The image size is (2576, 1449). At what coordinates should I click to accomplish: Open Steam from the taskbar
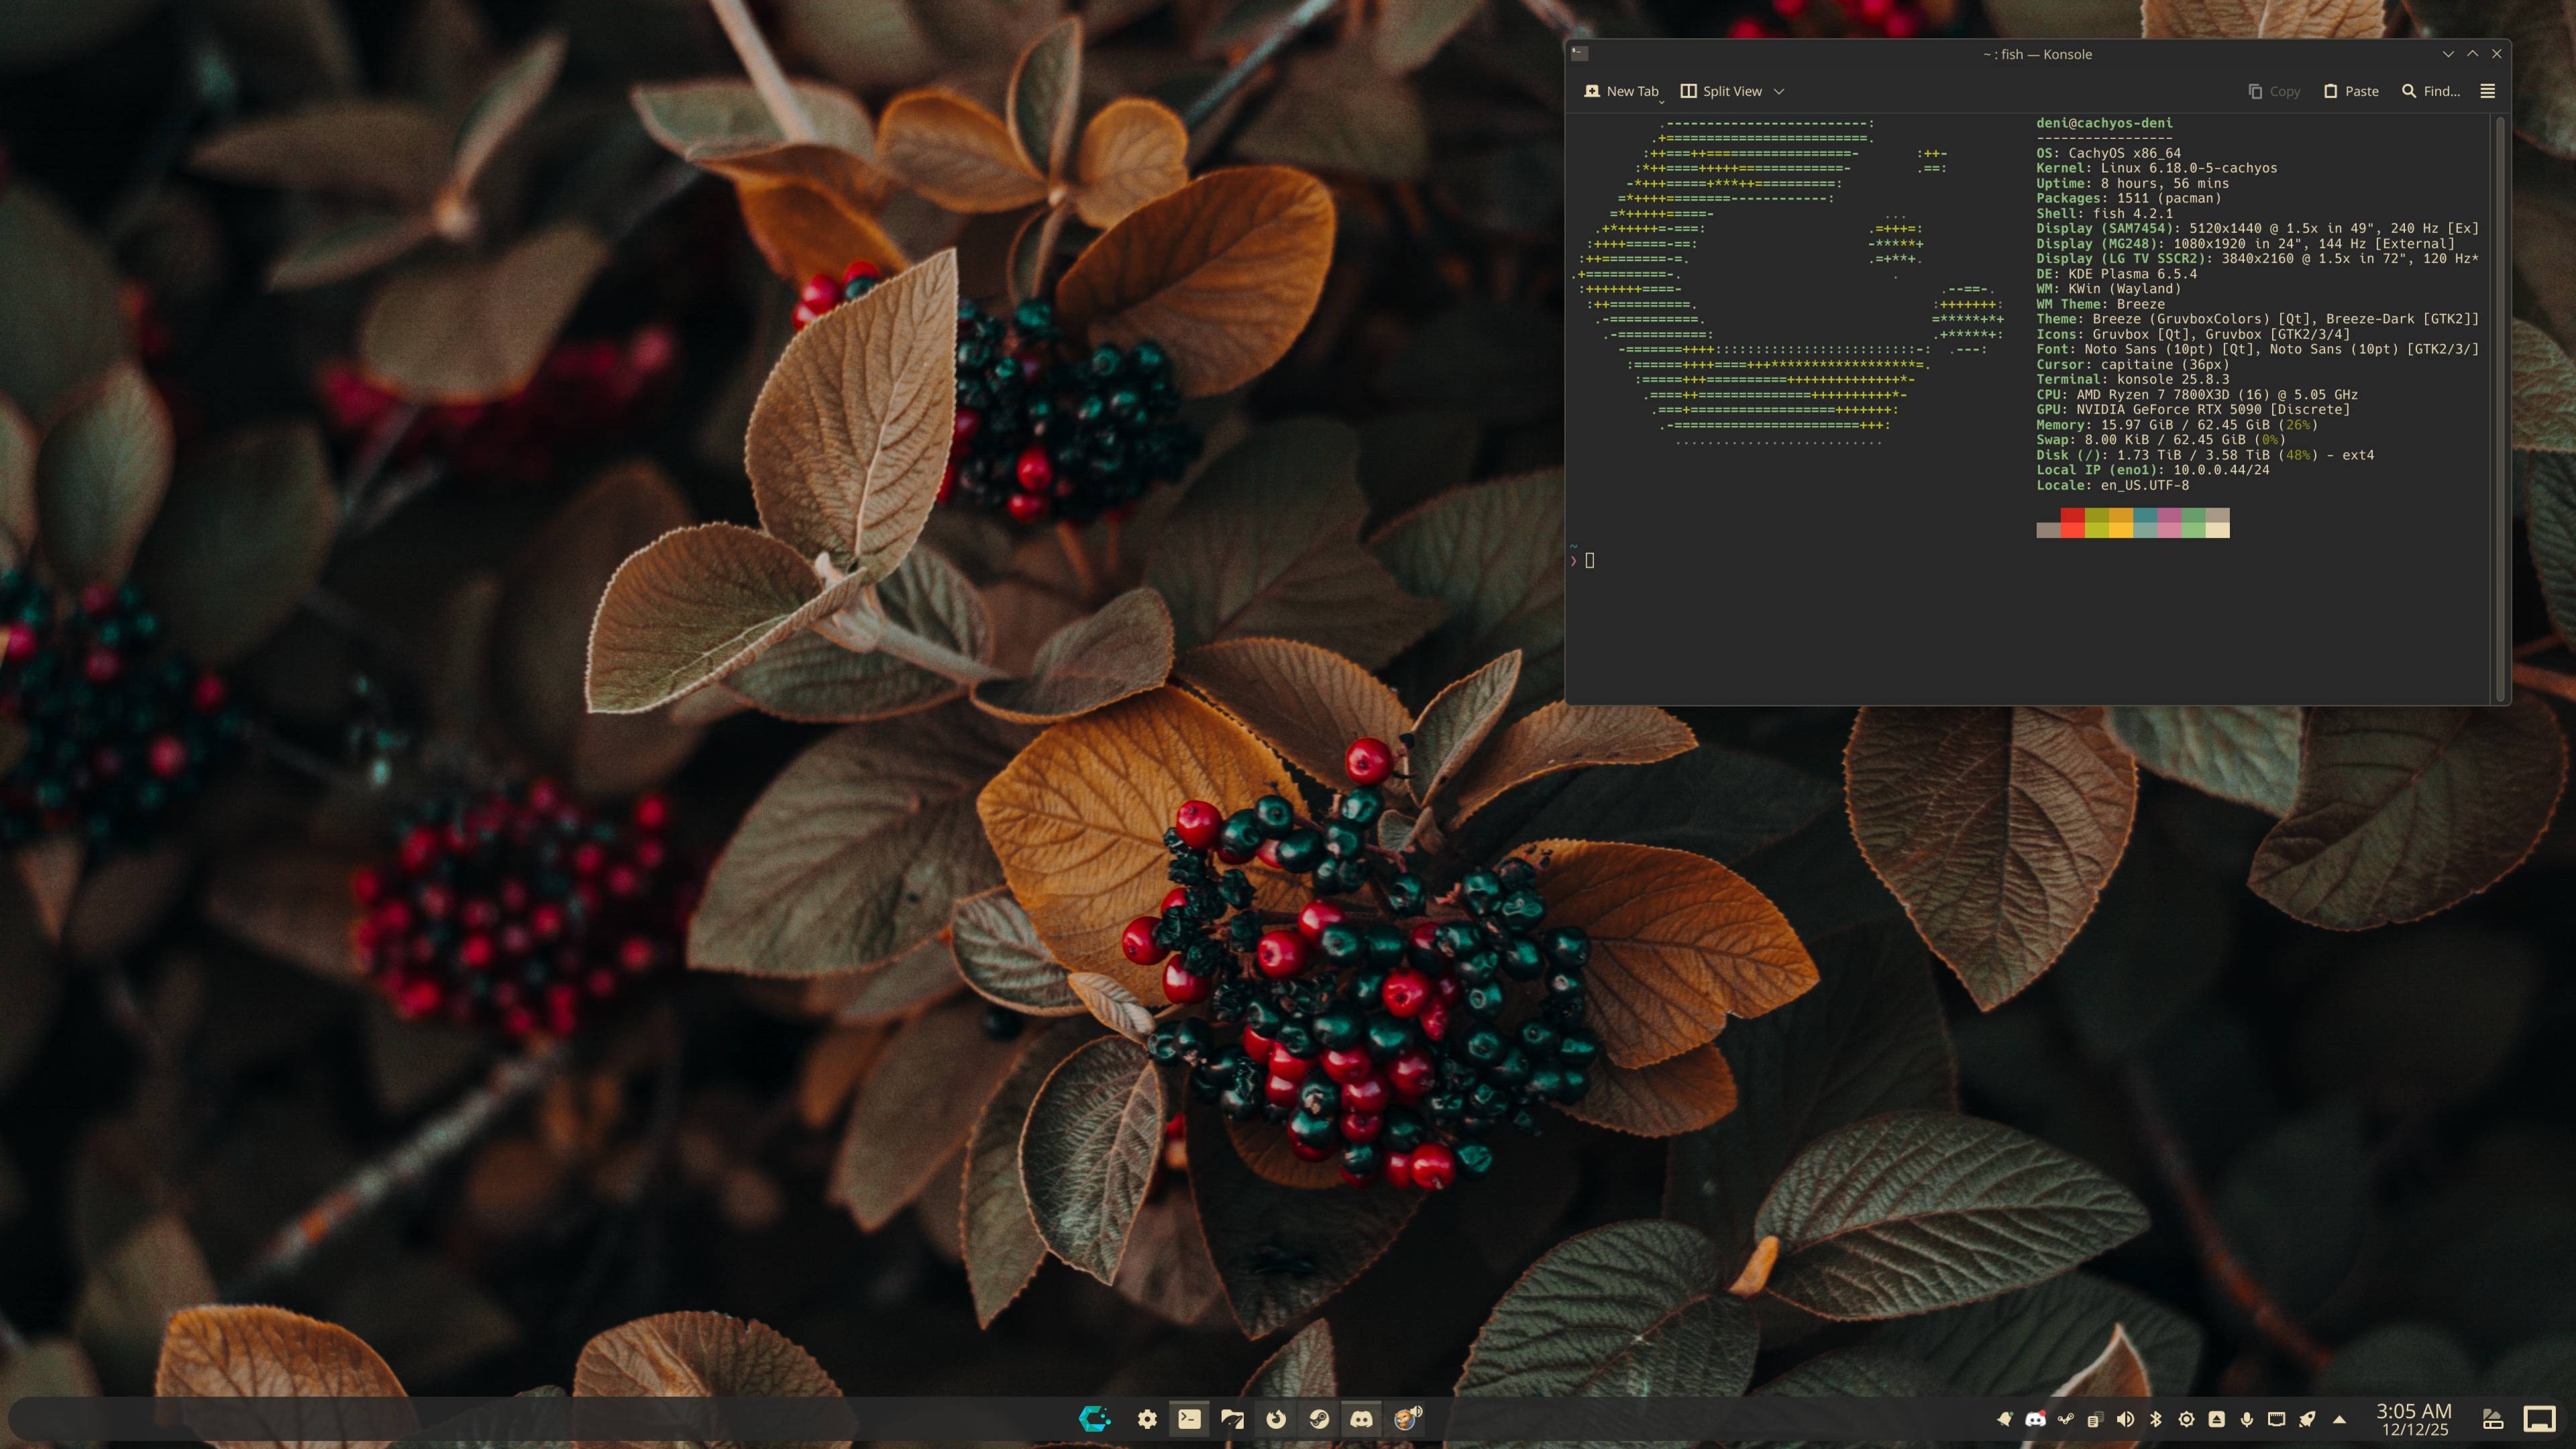(x=1319, y=1418)
